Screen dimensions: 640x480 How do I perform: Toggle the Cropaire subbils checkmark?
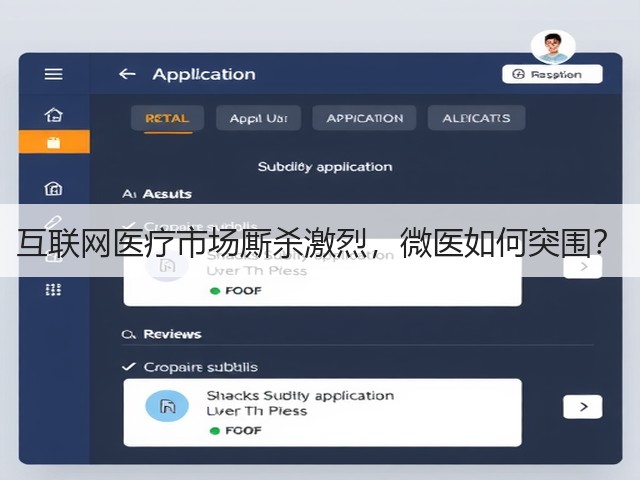click(129, 366)
